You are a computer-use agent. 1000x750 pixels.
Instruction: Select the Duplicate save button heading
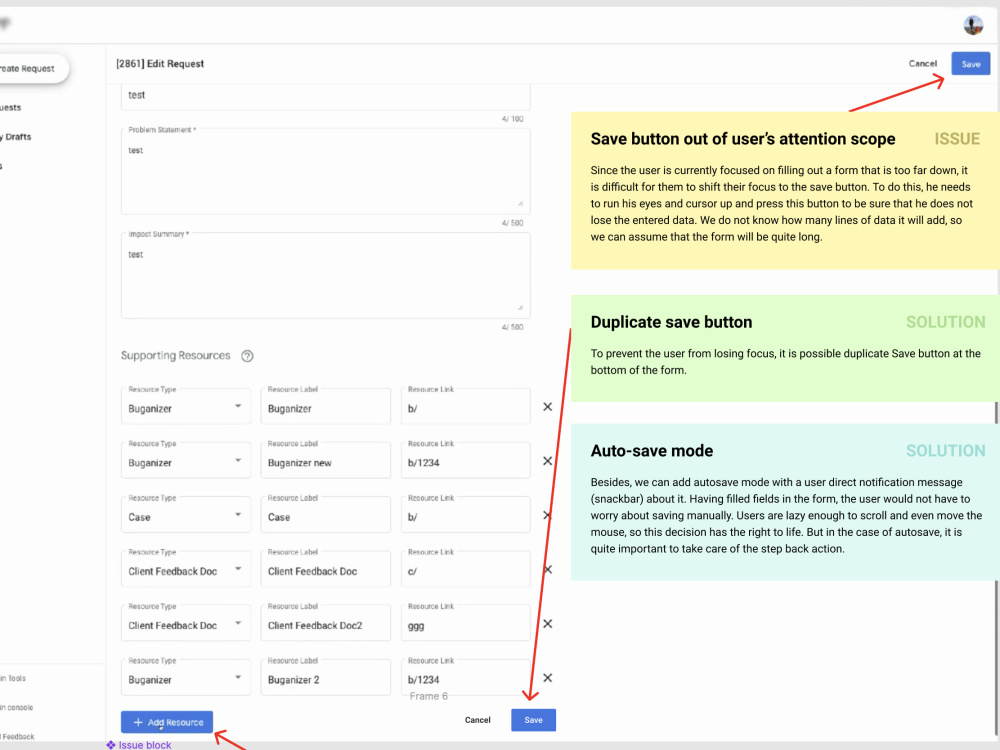click(x=671, y=322)
